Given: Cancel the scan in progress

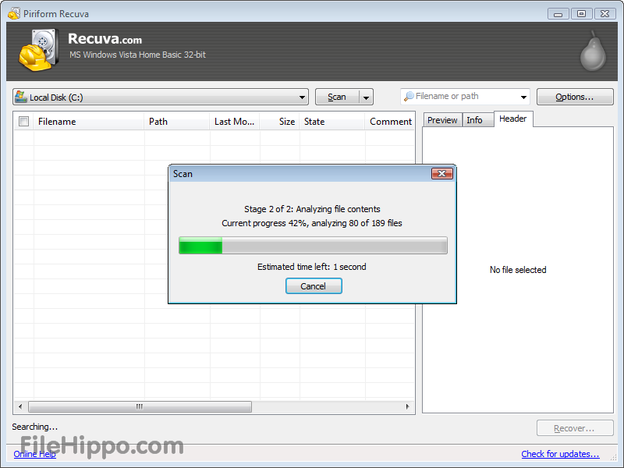Looking at the screenshot, I should point(313,286).
